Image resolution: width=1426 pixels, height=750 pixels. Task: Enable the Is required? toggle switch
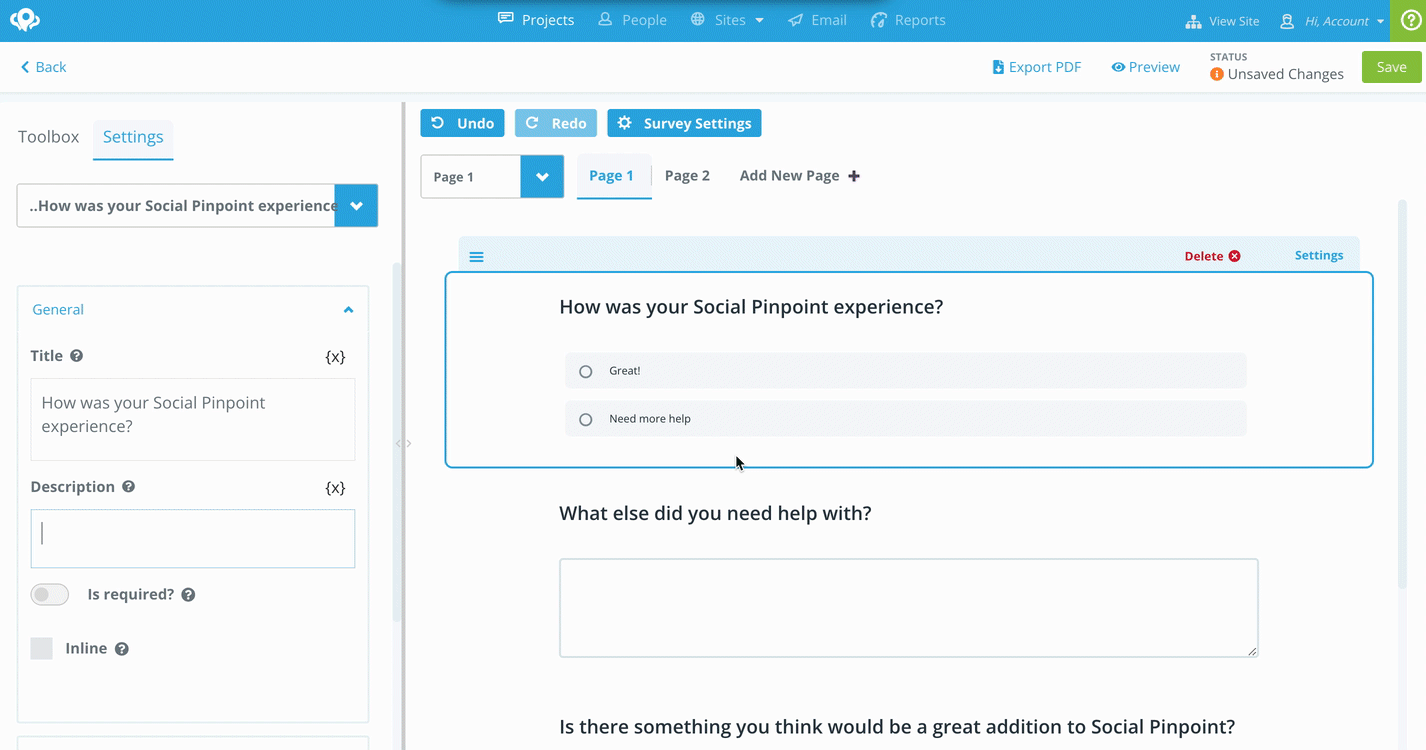tap(50, 595)
